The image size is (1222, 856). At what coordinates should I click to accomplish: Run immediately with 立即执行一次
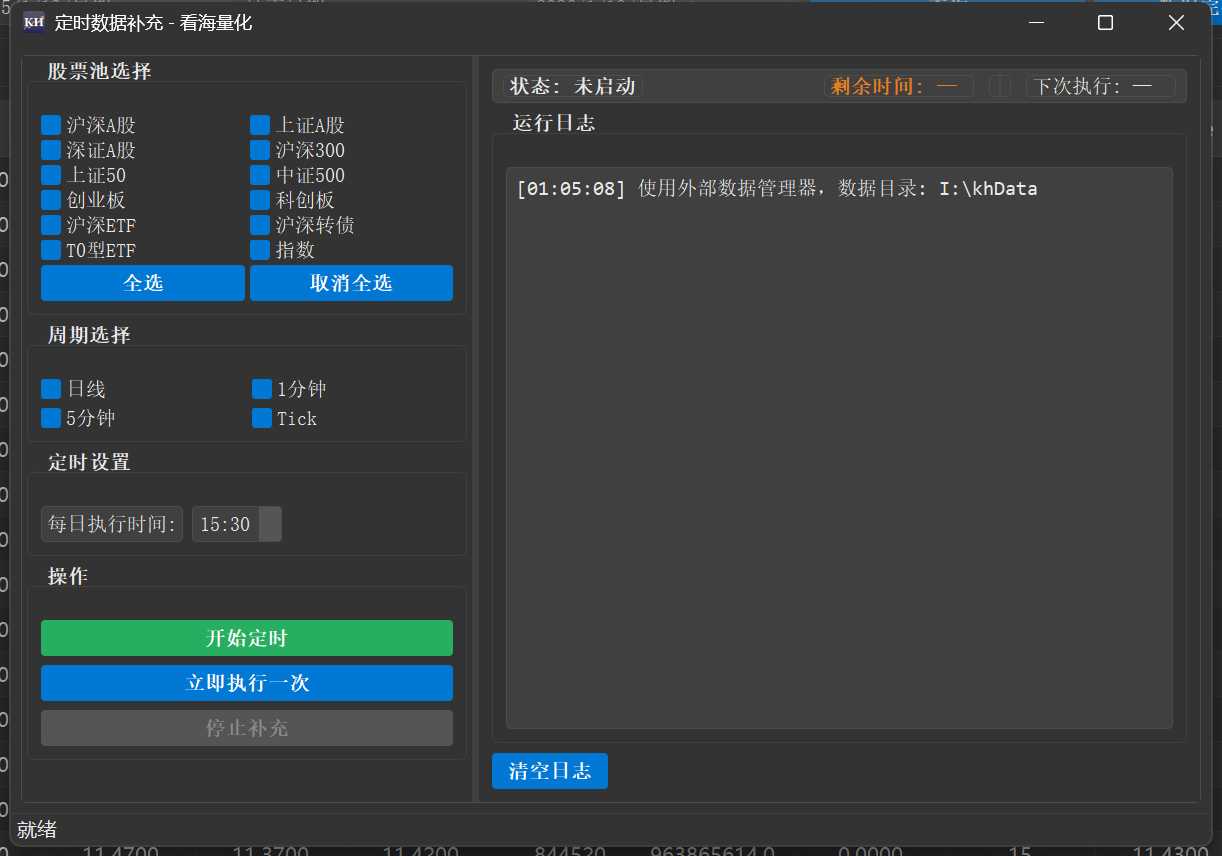tap(247, 683)
